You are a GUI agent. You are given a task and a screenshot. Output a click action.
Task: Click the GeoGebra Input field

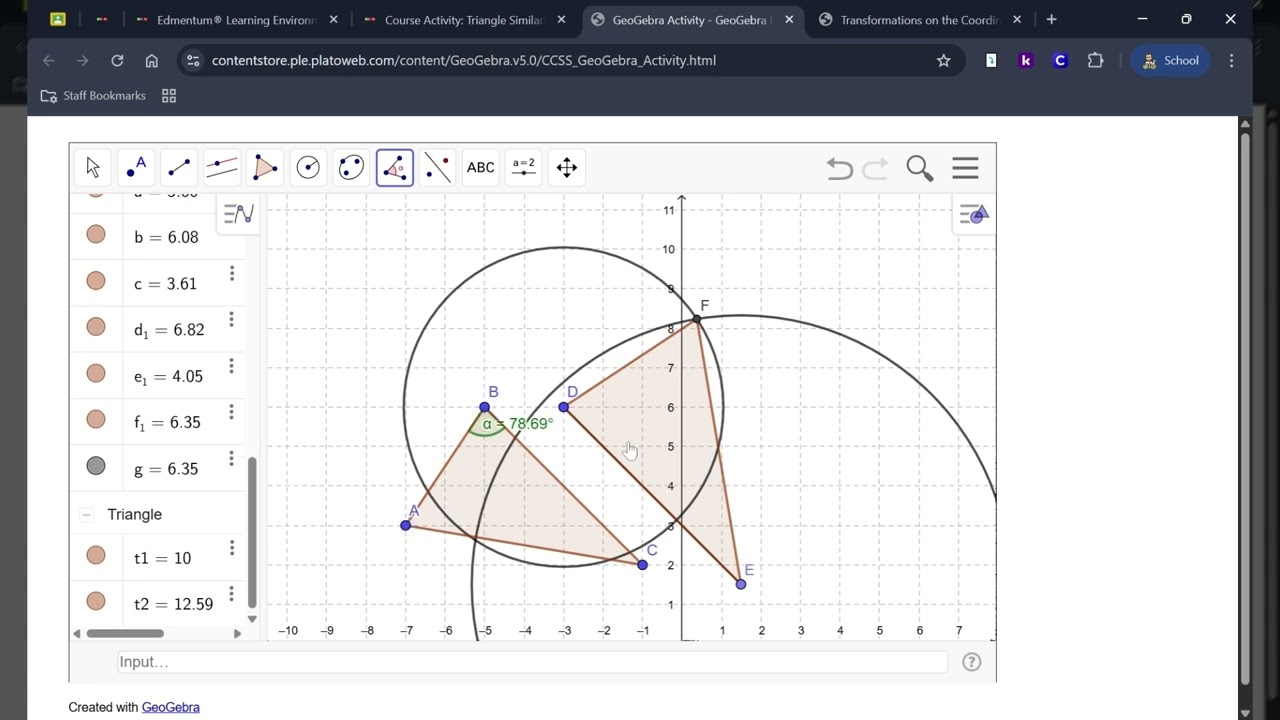pyautogui.click(x=532, y=662)
